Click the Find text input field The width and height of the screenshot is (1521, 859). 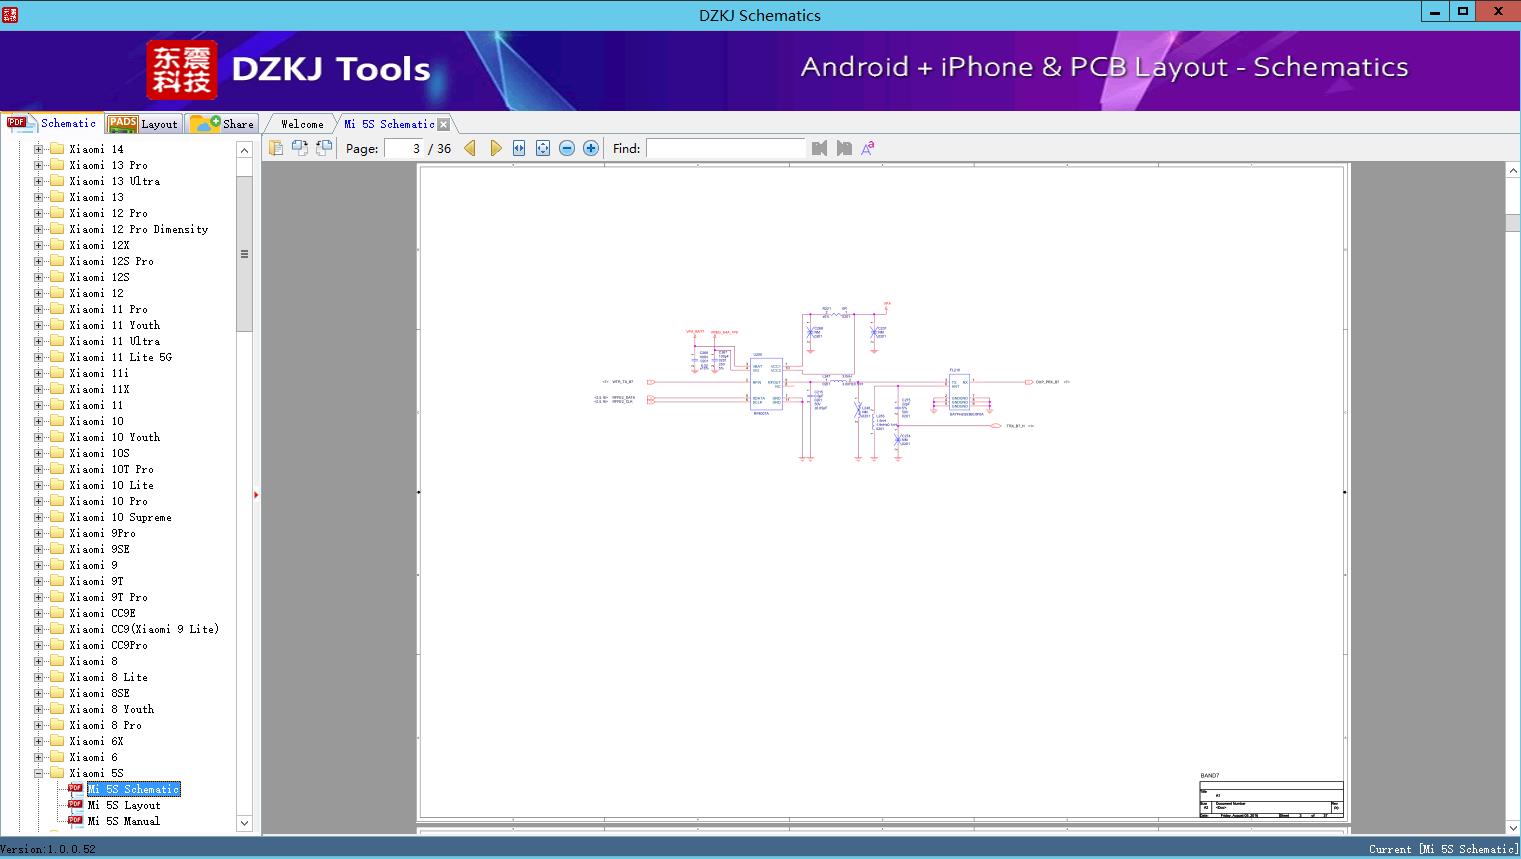(x=725, y=148)
